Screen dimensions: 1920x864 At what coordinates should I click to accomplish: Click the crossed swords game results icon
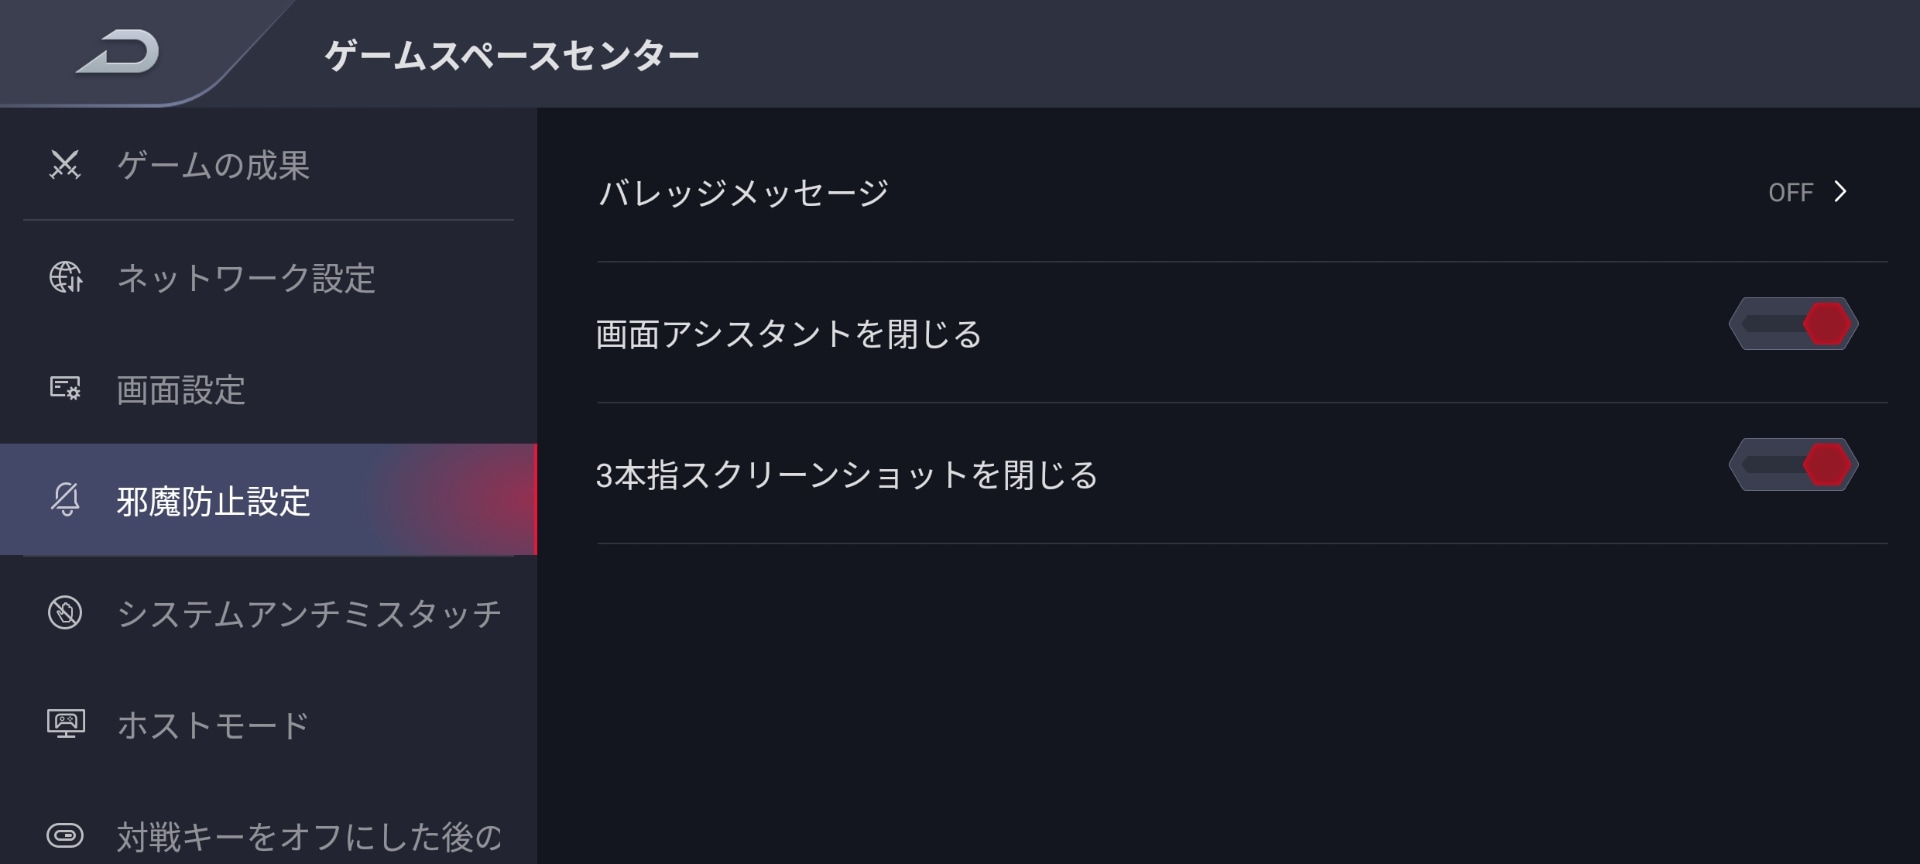65,165
